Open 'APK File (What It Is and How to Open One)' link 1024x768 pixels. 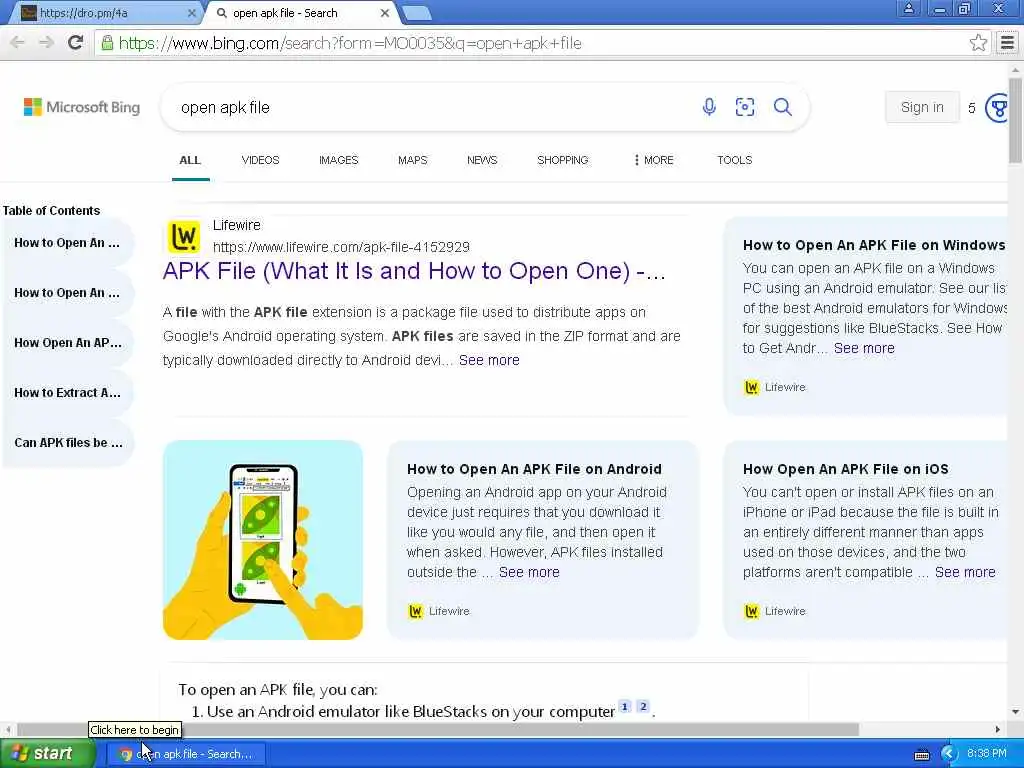coord(414,271)
